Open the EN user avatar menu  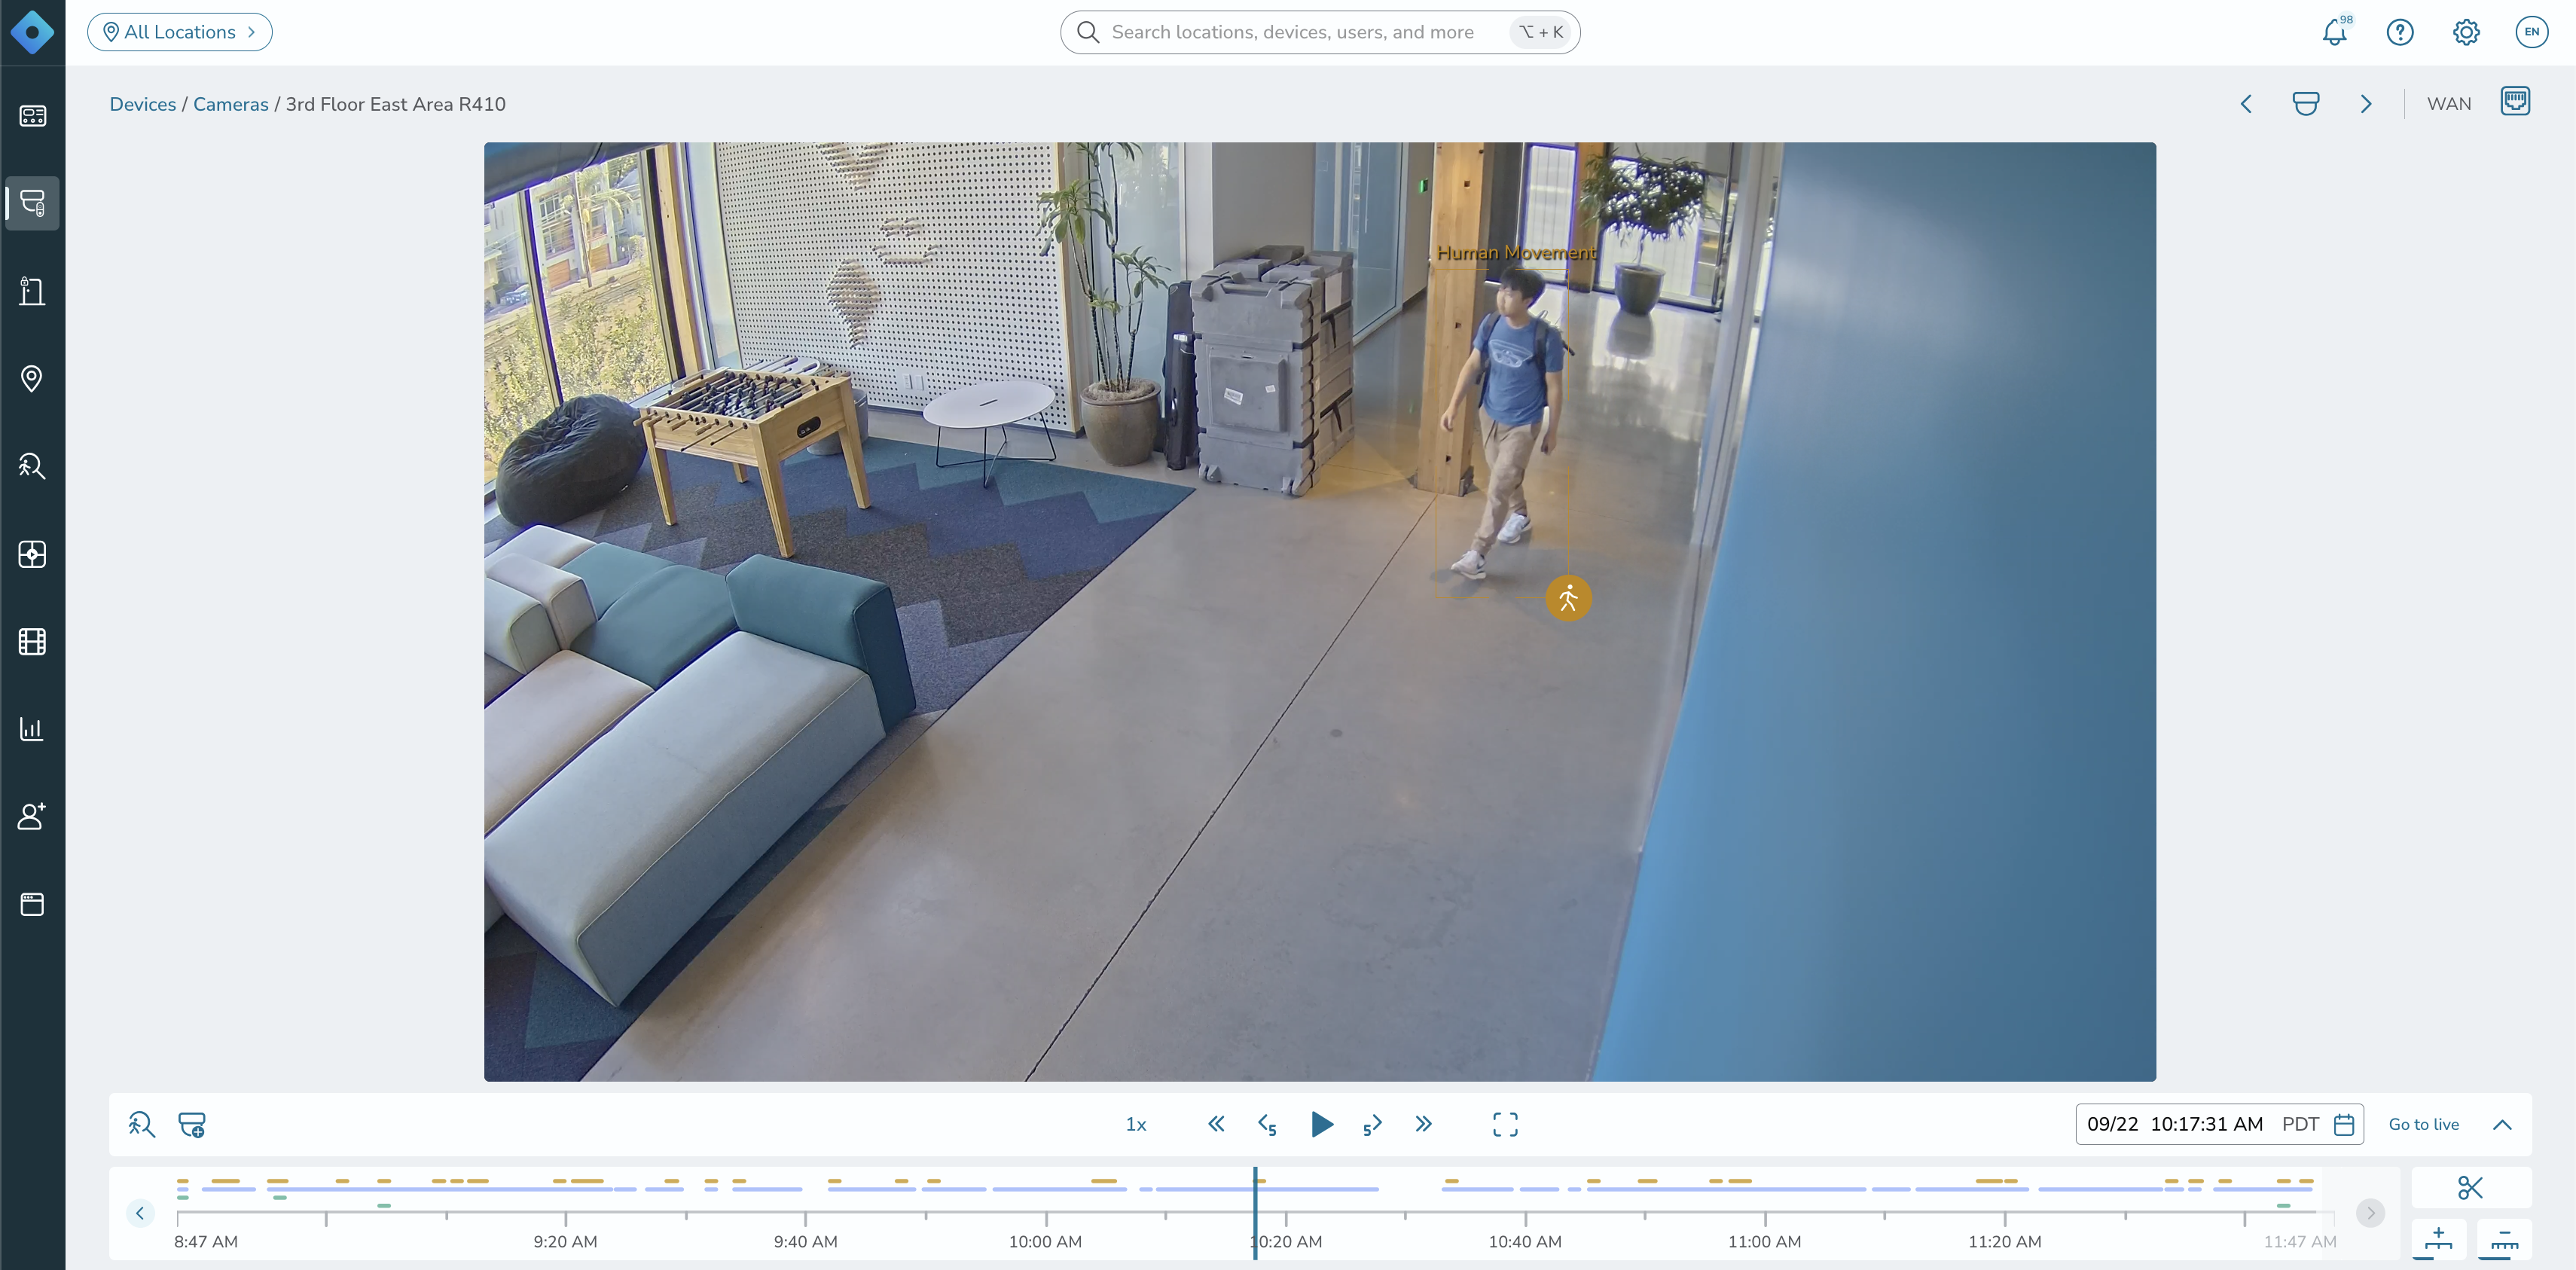click(x=2531, y=32)
